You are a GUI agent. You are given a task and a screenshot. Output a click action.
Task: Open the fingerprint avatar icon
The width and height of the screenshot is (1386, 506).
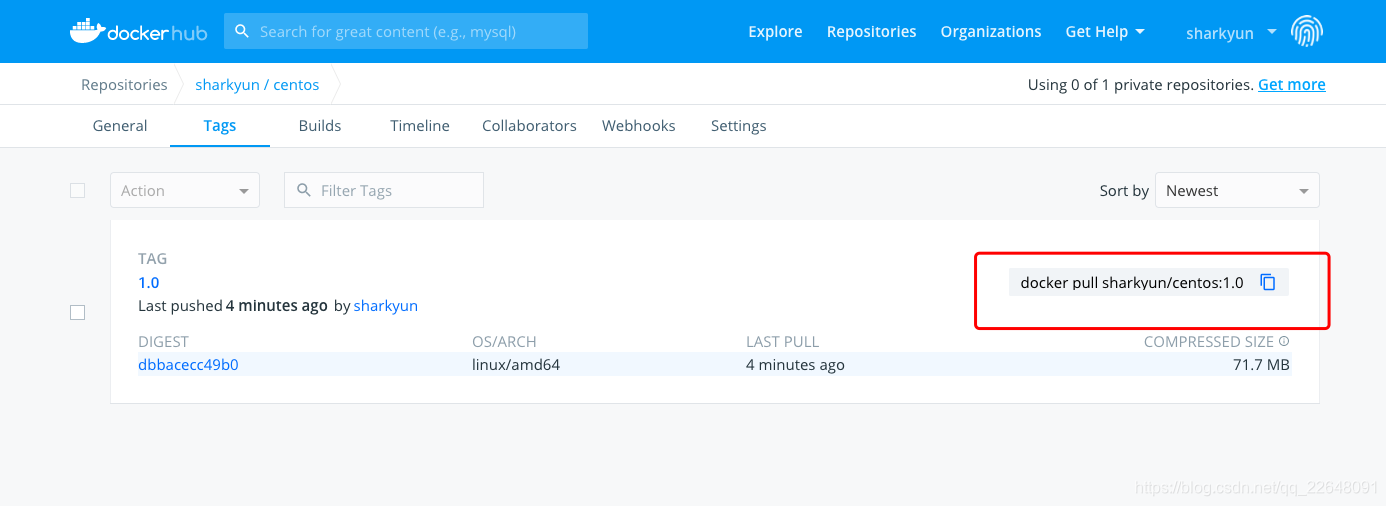tap(1307, 32)
